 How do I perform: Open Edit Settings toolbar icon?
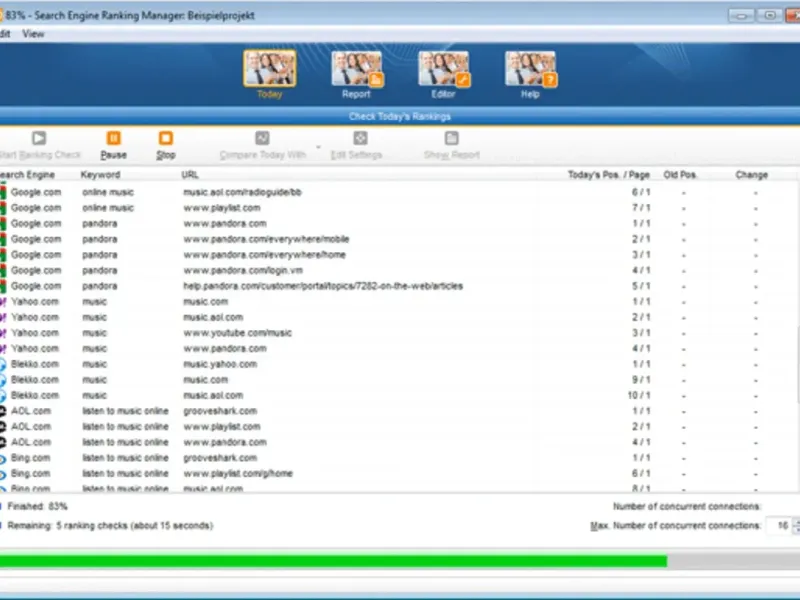[360, 138]
